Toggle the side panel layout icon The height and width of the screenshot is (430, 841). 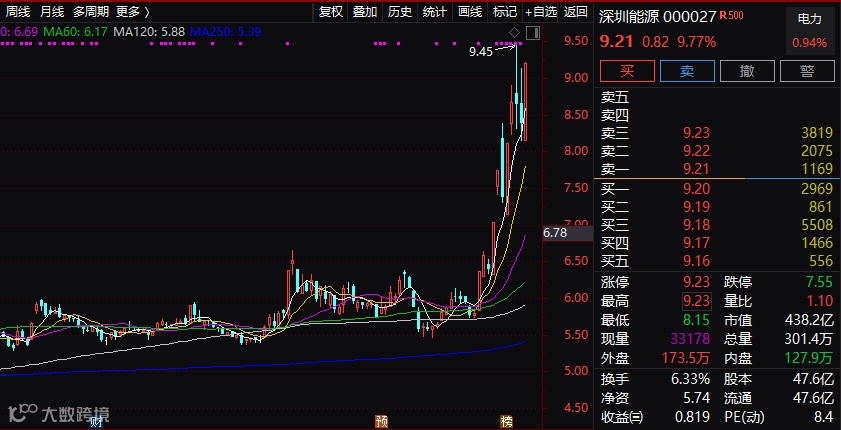point(533,33)
